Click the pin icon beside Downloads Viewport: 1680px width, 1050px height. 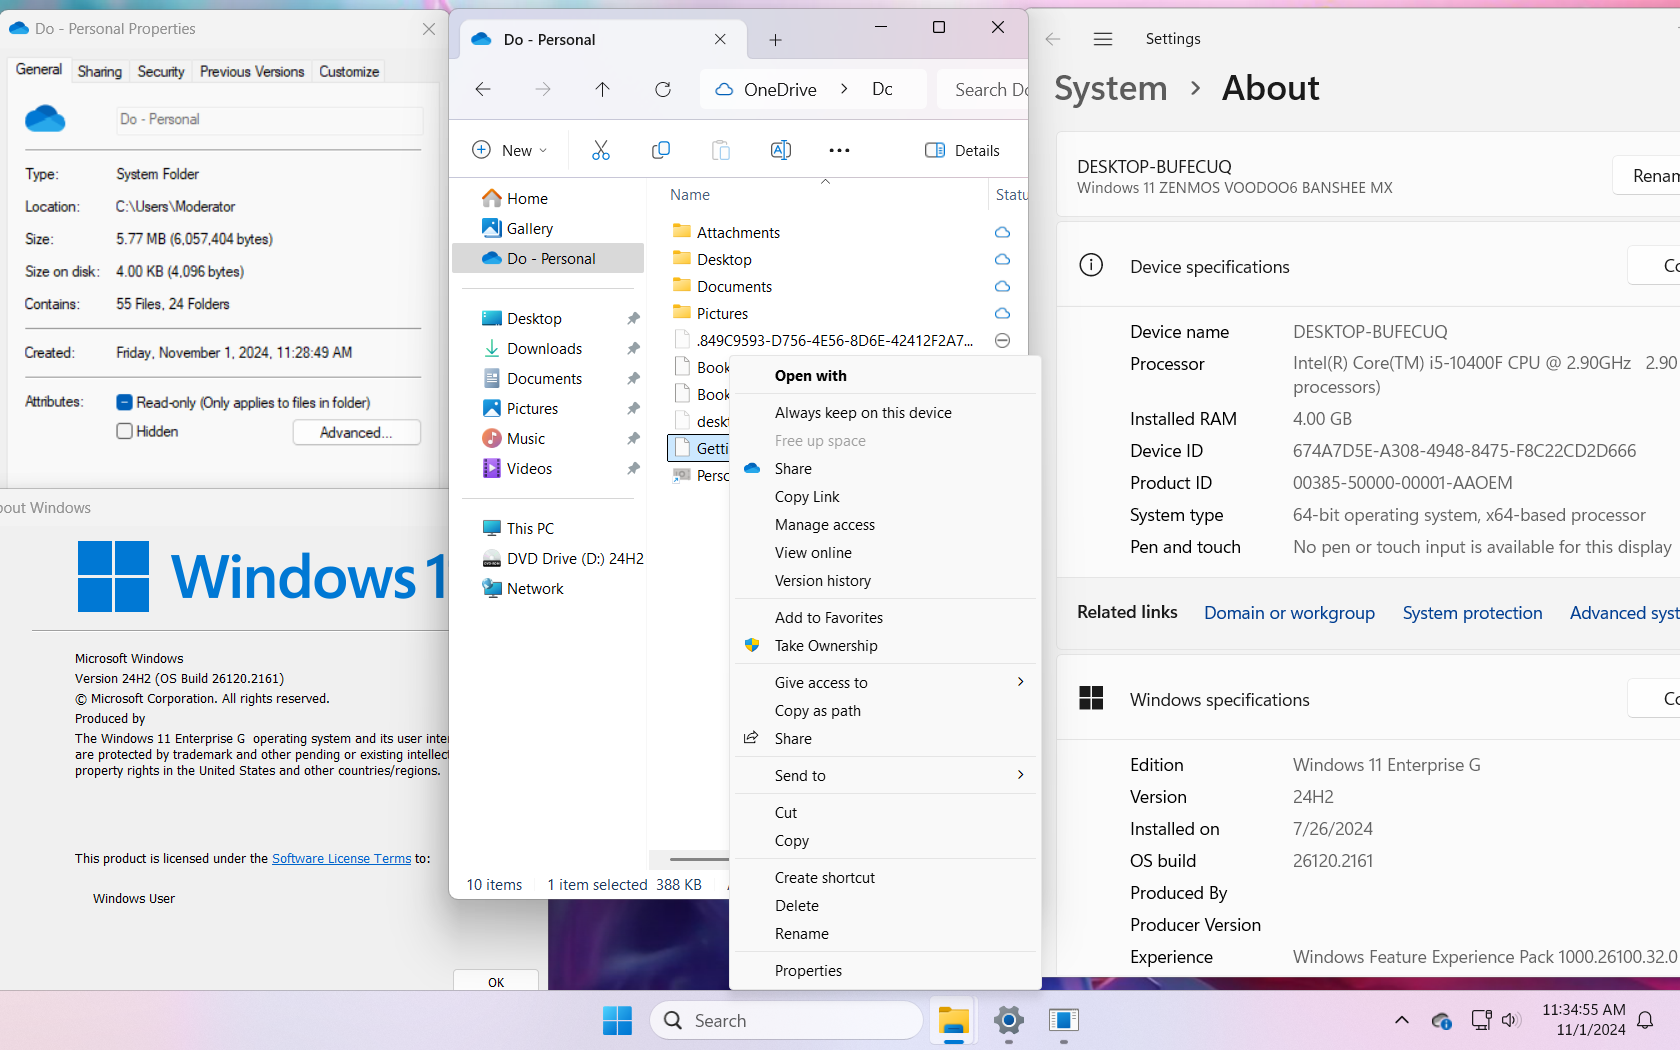(x=633, y=348)
